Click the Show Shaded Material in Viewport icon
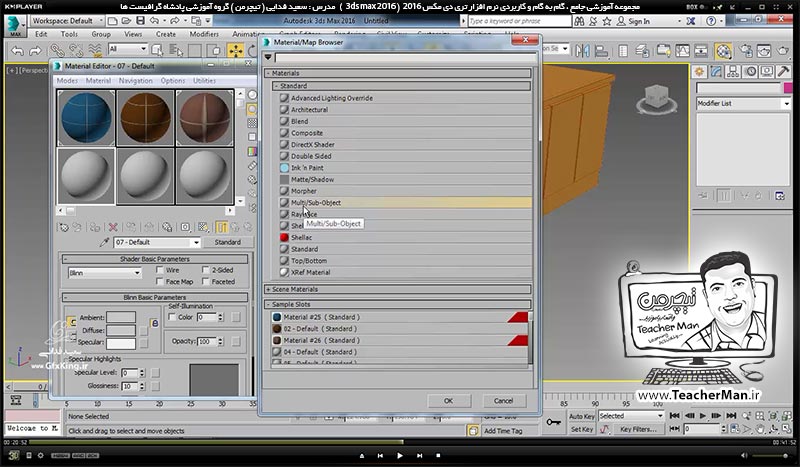800x467 pixels. click(203, 227)
